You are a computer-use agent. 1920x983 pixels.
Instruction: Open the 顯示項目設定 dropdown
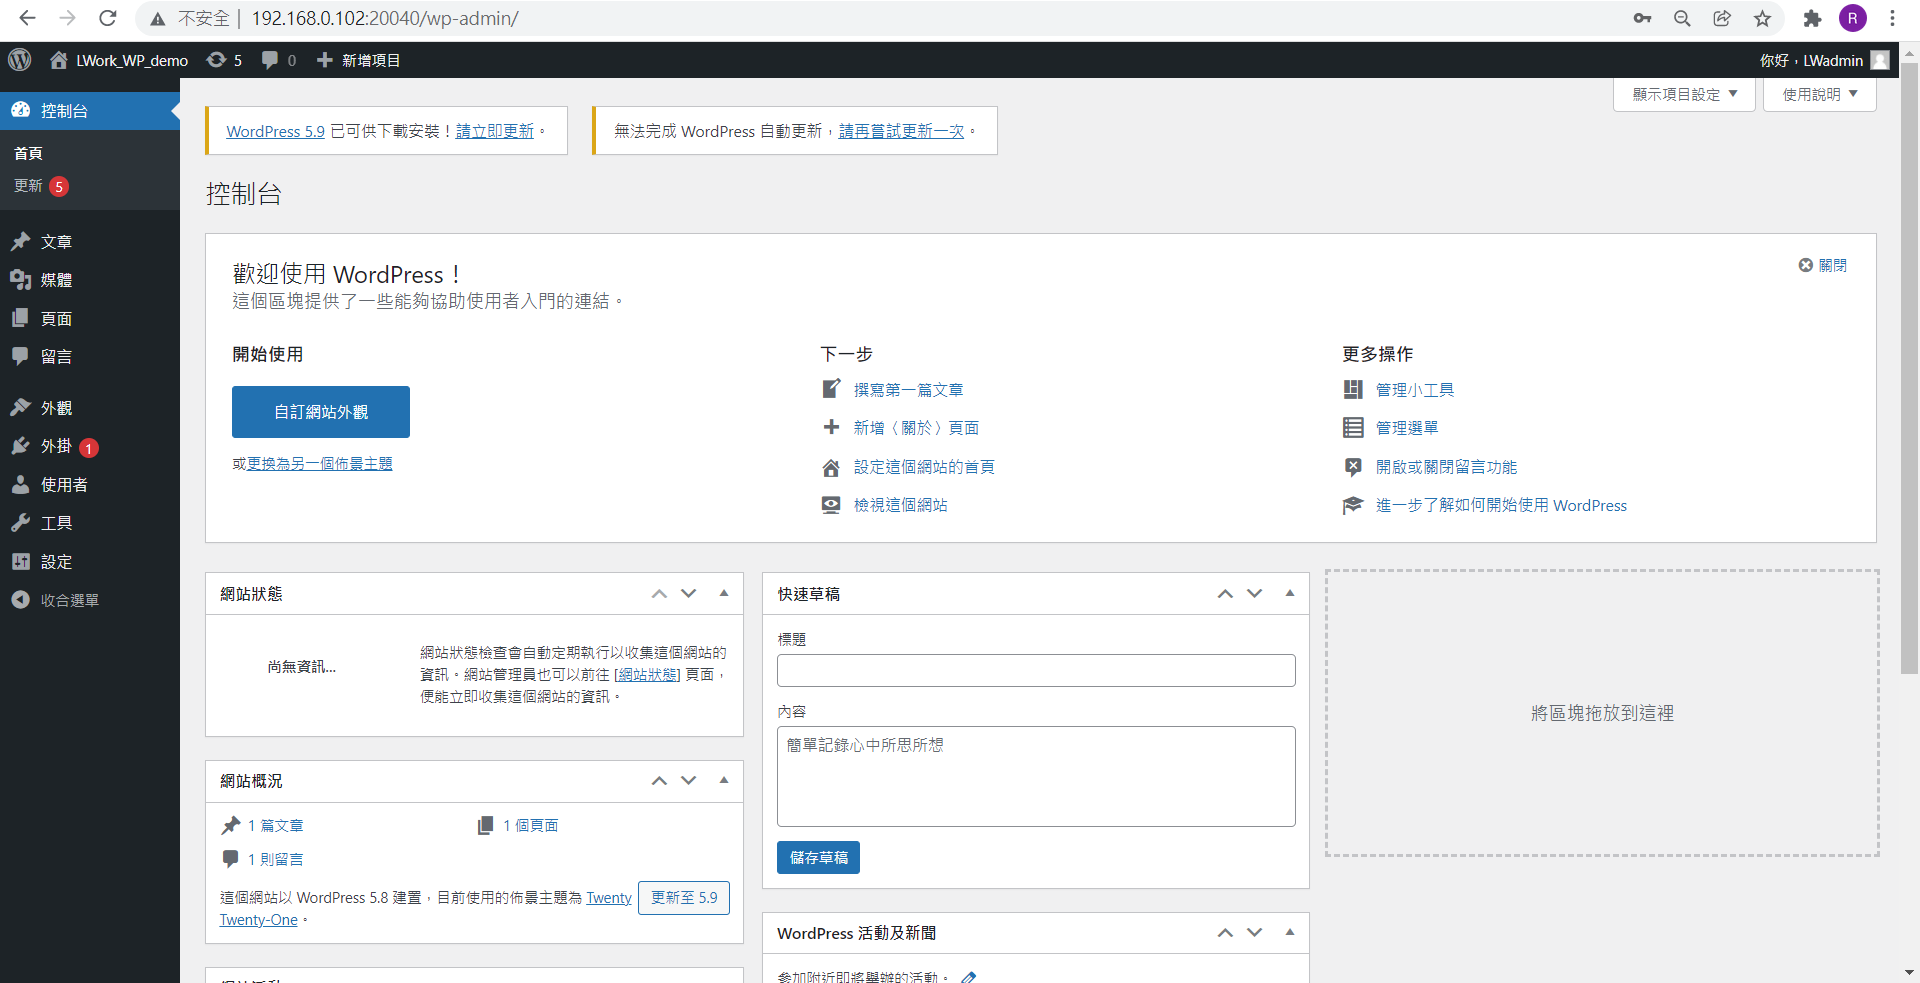(x=1684, y=94)
